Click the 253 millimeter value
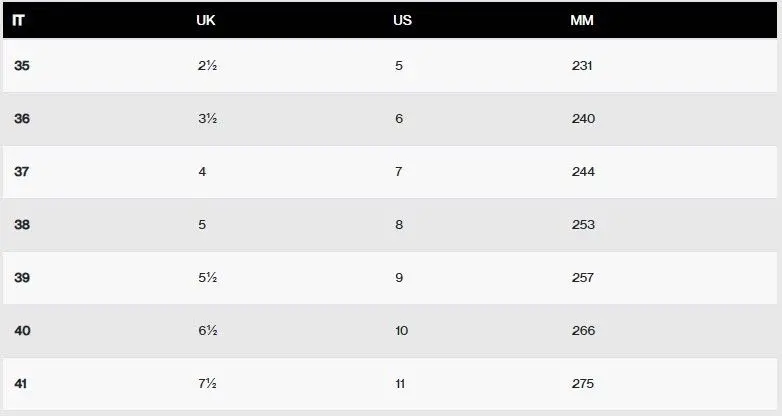782x416 pixels. pyautogui.click(x=583, y=224)
